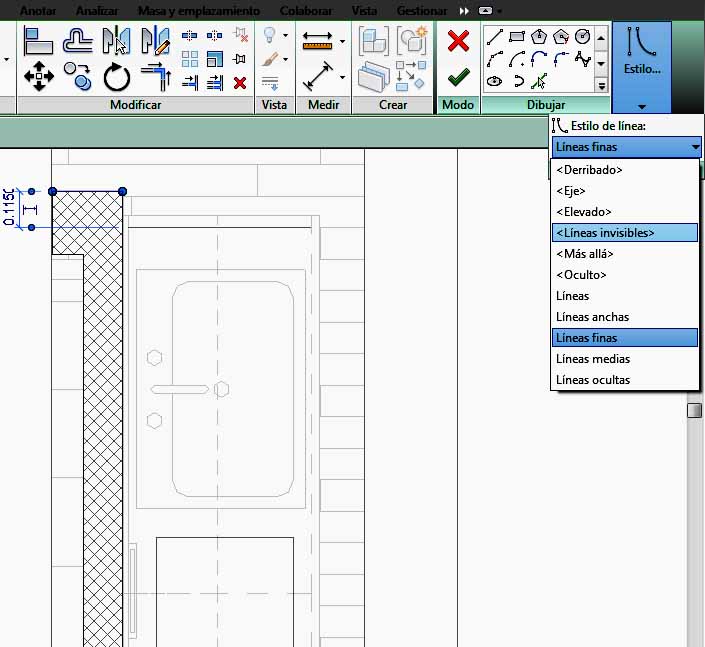The height and width of the screenshot is (647, 705).
Task: Choose the Offset tool
Action: pos(77,41)
